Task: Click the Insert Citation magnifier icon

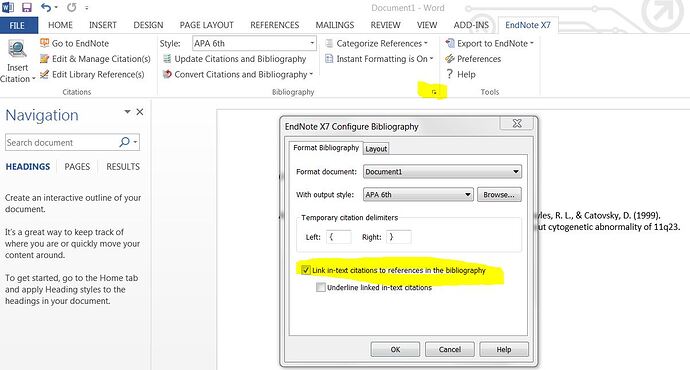Action: (17, 50)
